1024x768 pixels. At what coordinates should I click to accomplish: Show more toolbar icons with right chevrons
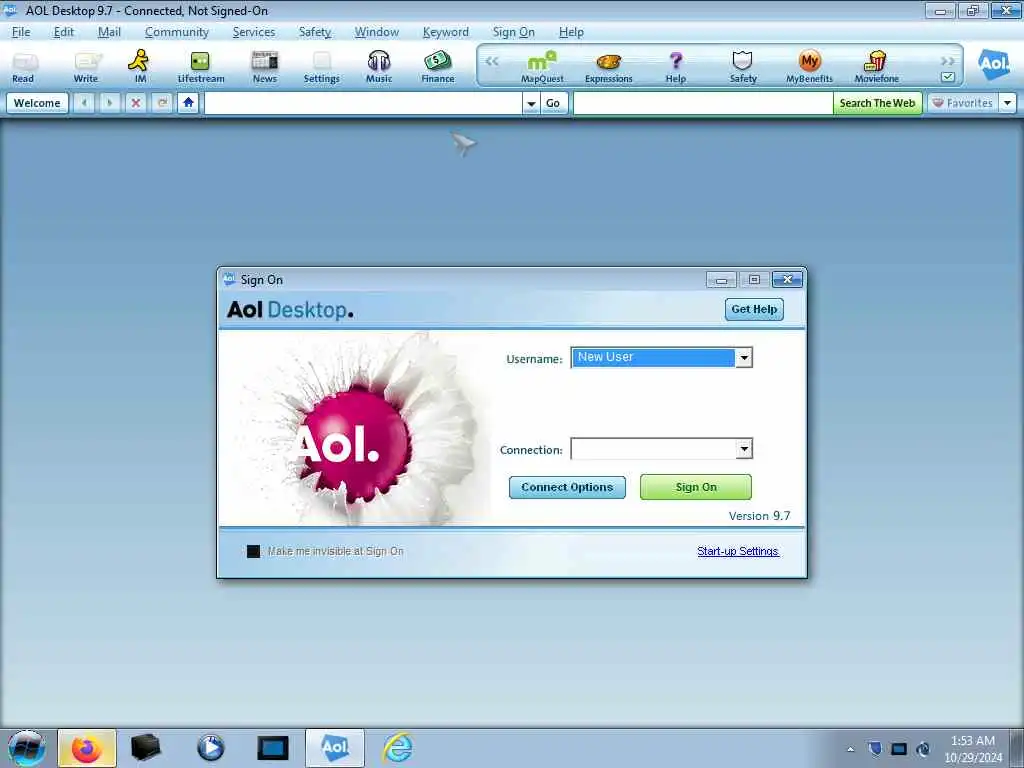(x=948, y=61)
